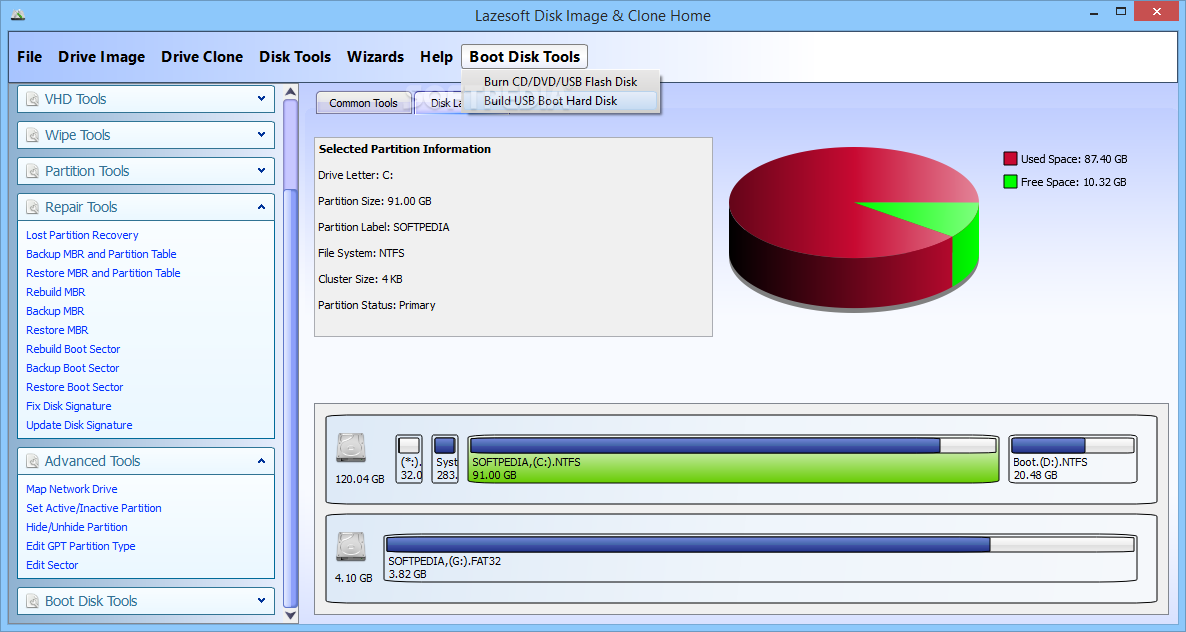Click Set Active/Inactive Partition
This screenshot has width=1186, height=632.
click(x=94, y=508)
